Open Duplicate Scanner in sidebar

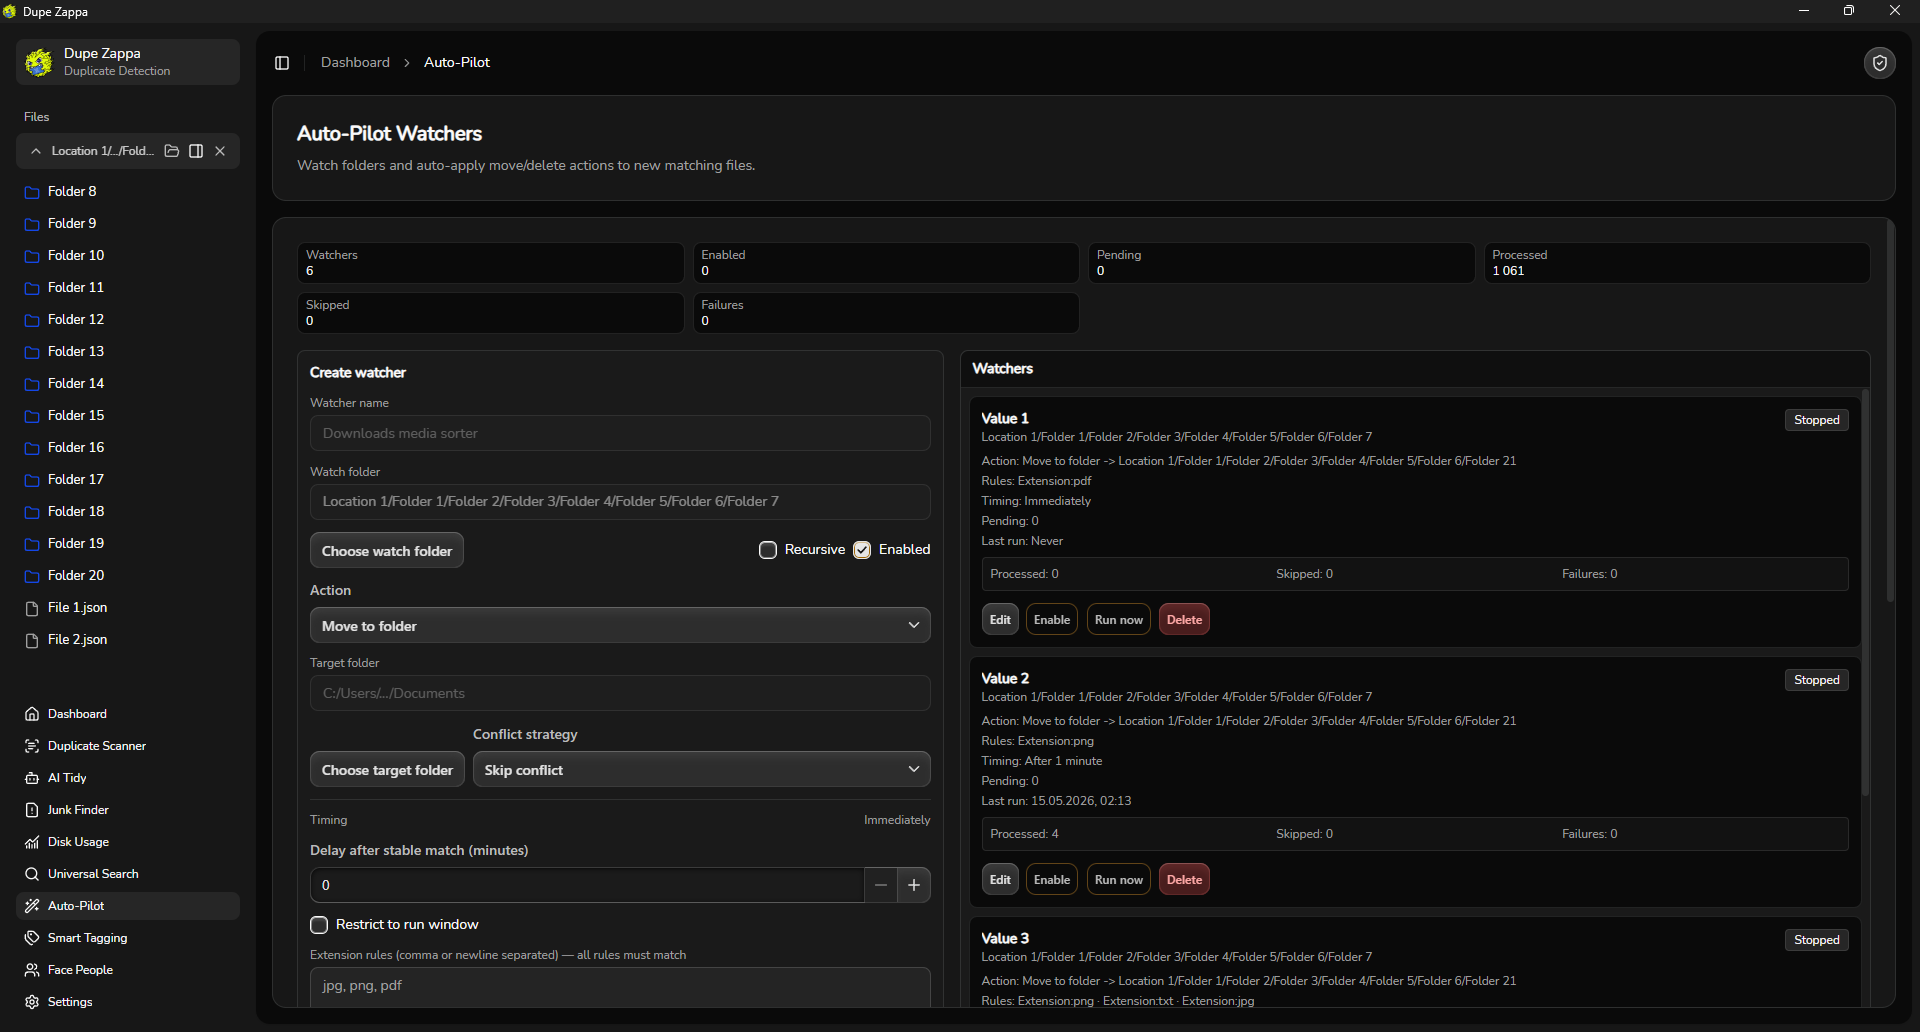(128, 746)
